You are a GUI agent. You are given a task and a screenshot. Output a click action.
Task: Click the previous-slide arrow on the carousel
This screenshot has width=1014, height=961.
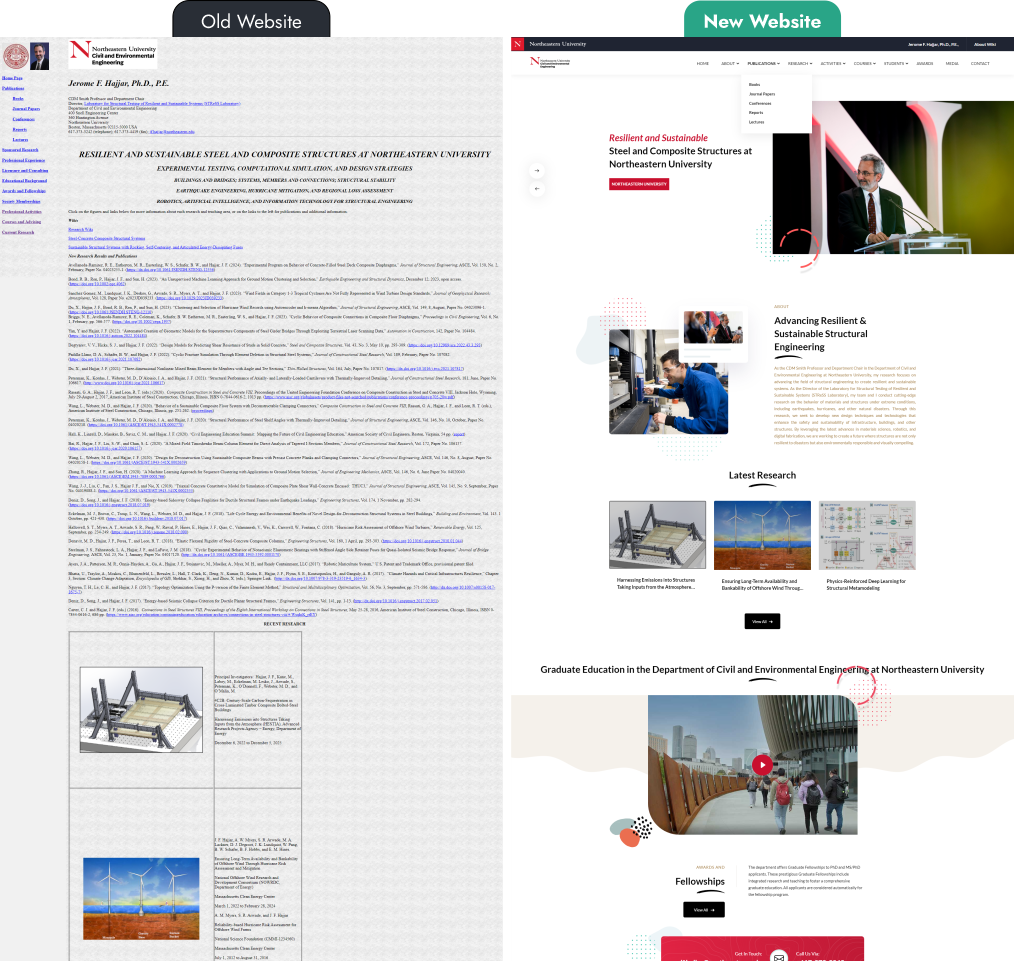click(x=537, y=189)
